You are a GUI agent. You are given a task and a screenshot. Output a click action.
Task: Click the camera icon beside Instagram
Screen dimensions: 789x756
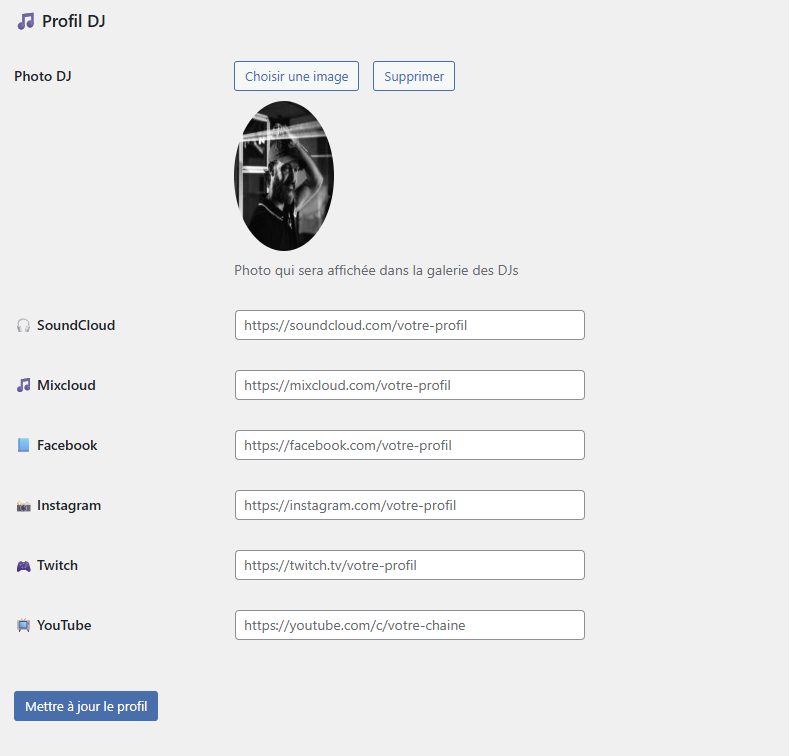(x=24, y=506)
